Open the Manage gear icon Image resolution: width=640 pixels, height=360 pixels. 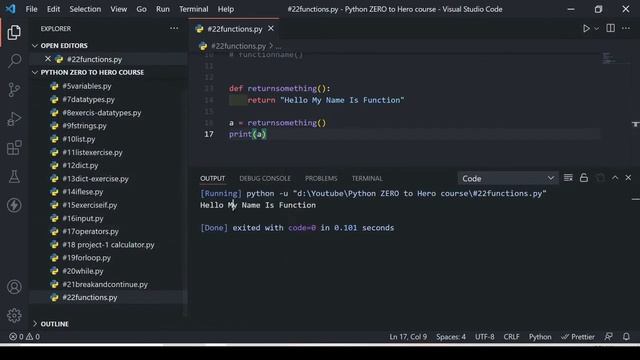coord(14,315)
